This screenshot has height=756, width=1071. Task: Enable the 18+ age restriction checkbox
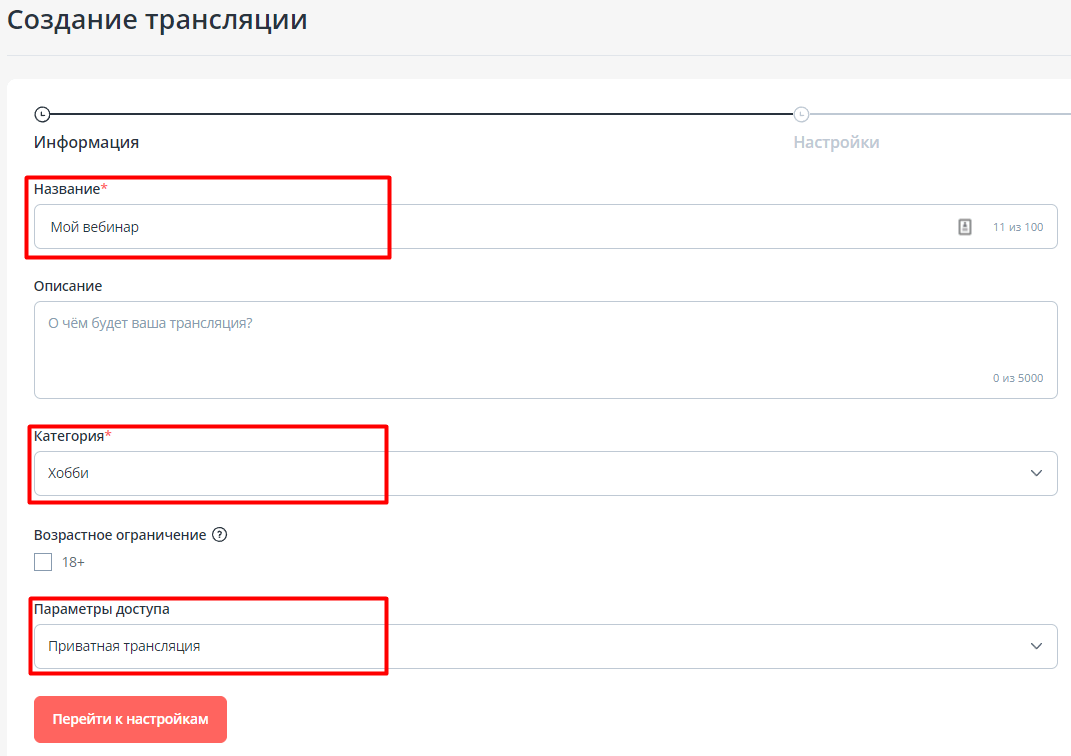pyautogui.click(x=43, y=562)
